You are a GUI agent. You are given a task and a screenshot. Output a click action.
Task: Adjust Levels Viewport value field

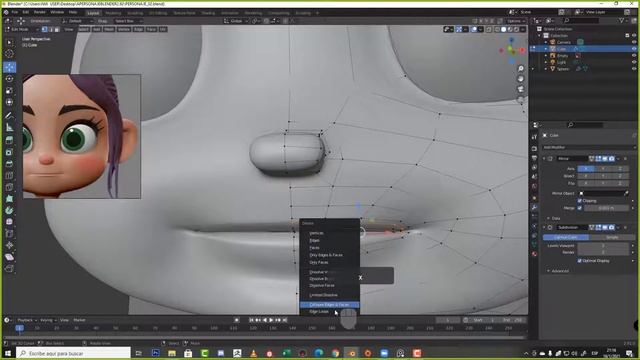603,246
